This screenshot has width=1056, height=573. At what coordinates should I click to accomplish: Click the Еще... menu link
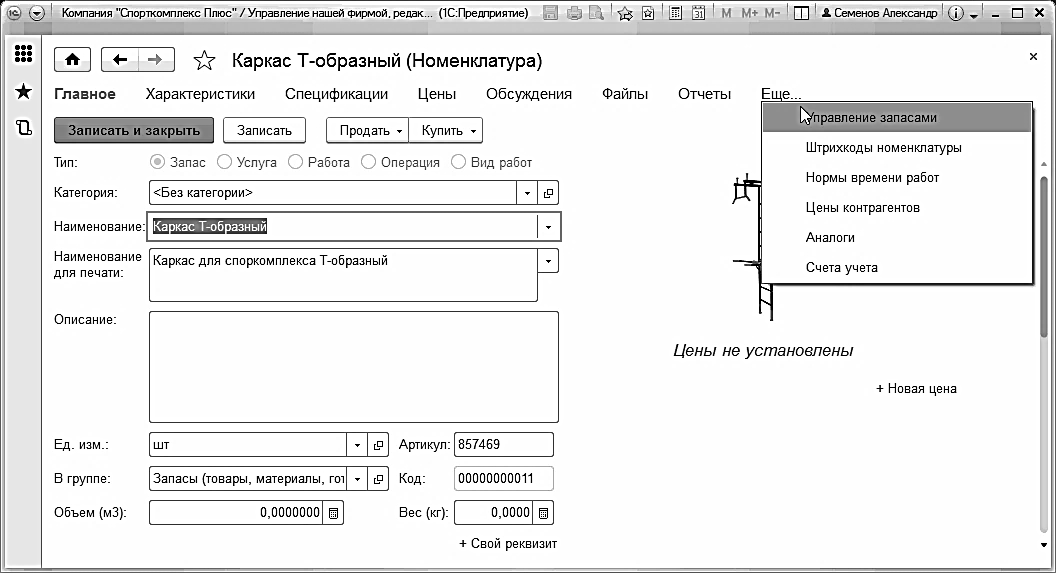click(x=781, y=94)
